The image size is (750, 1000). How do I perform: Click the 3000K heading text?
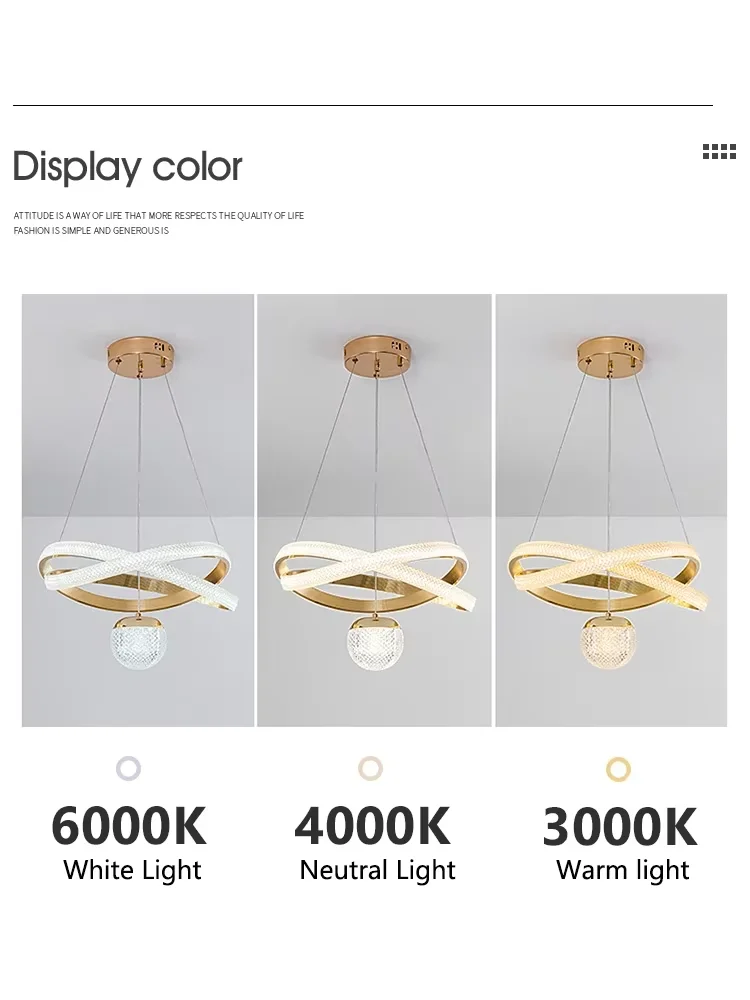620,826
